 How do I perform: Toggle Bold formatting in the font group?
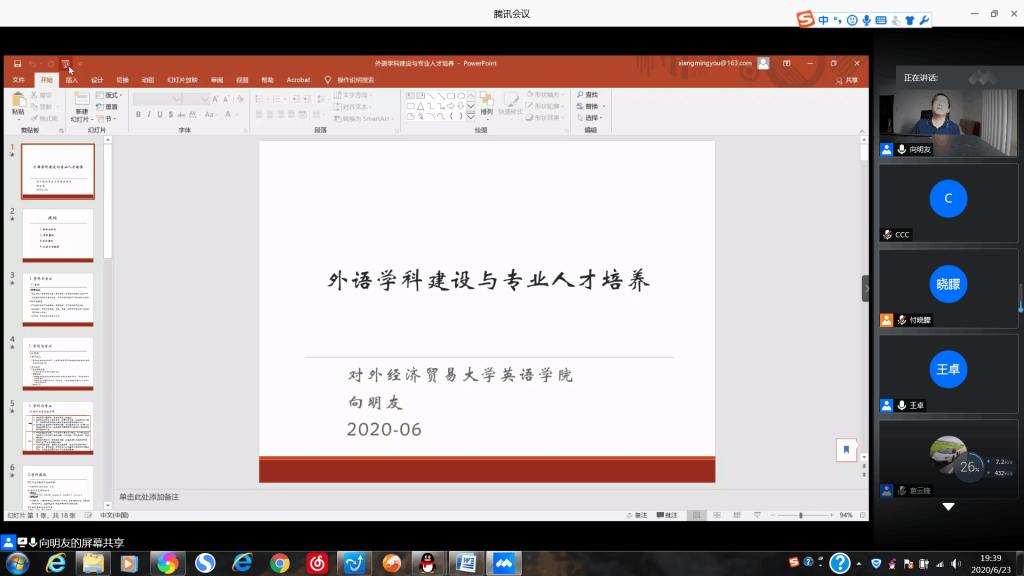point(138,115)
